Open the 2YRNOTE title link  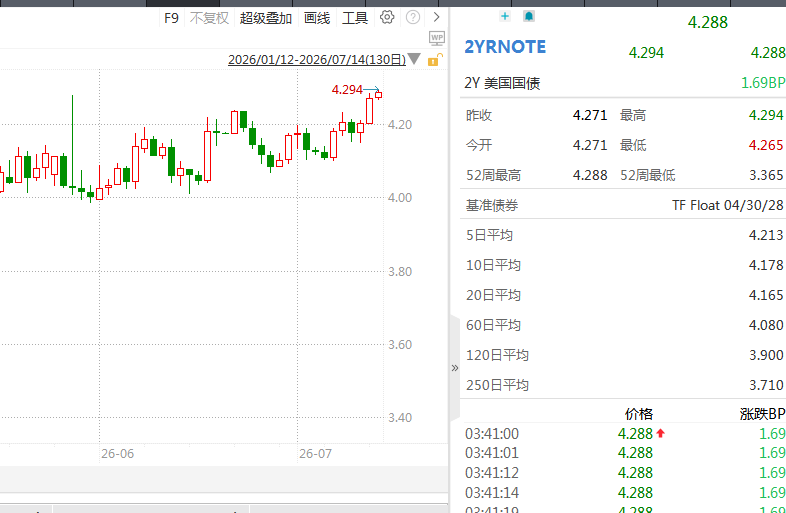point(505,47)
